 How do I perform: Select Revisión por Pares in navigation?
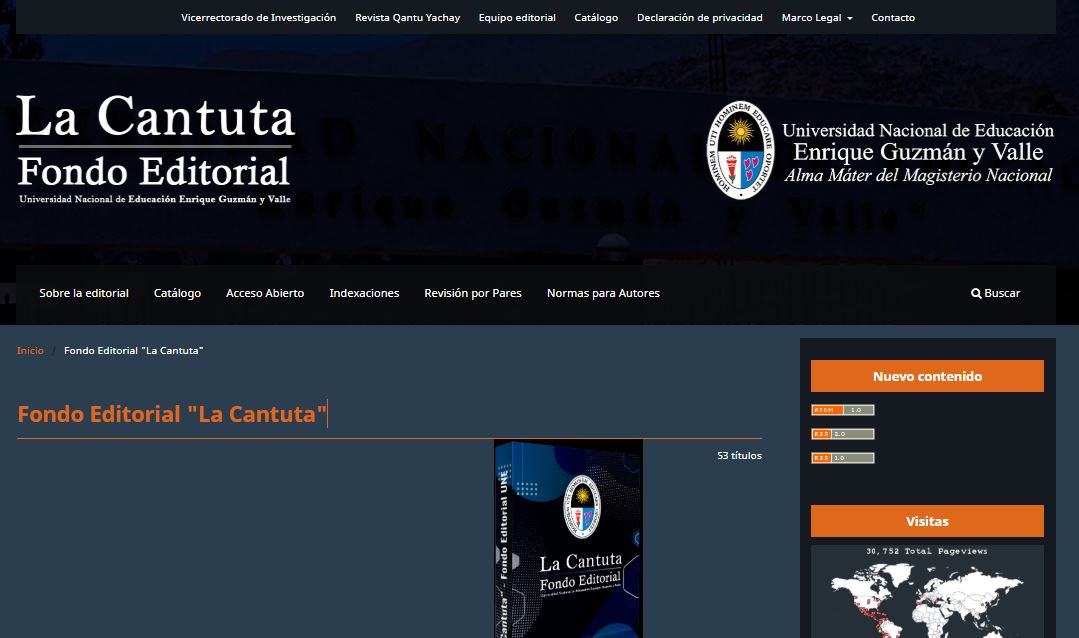[x=472, y=293]
